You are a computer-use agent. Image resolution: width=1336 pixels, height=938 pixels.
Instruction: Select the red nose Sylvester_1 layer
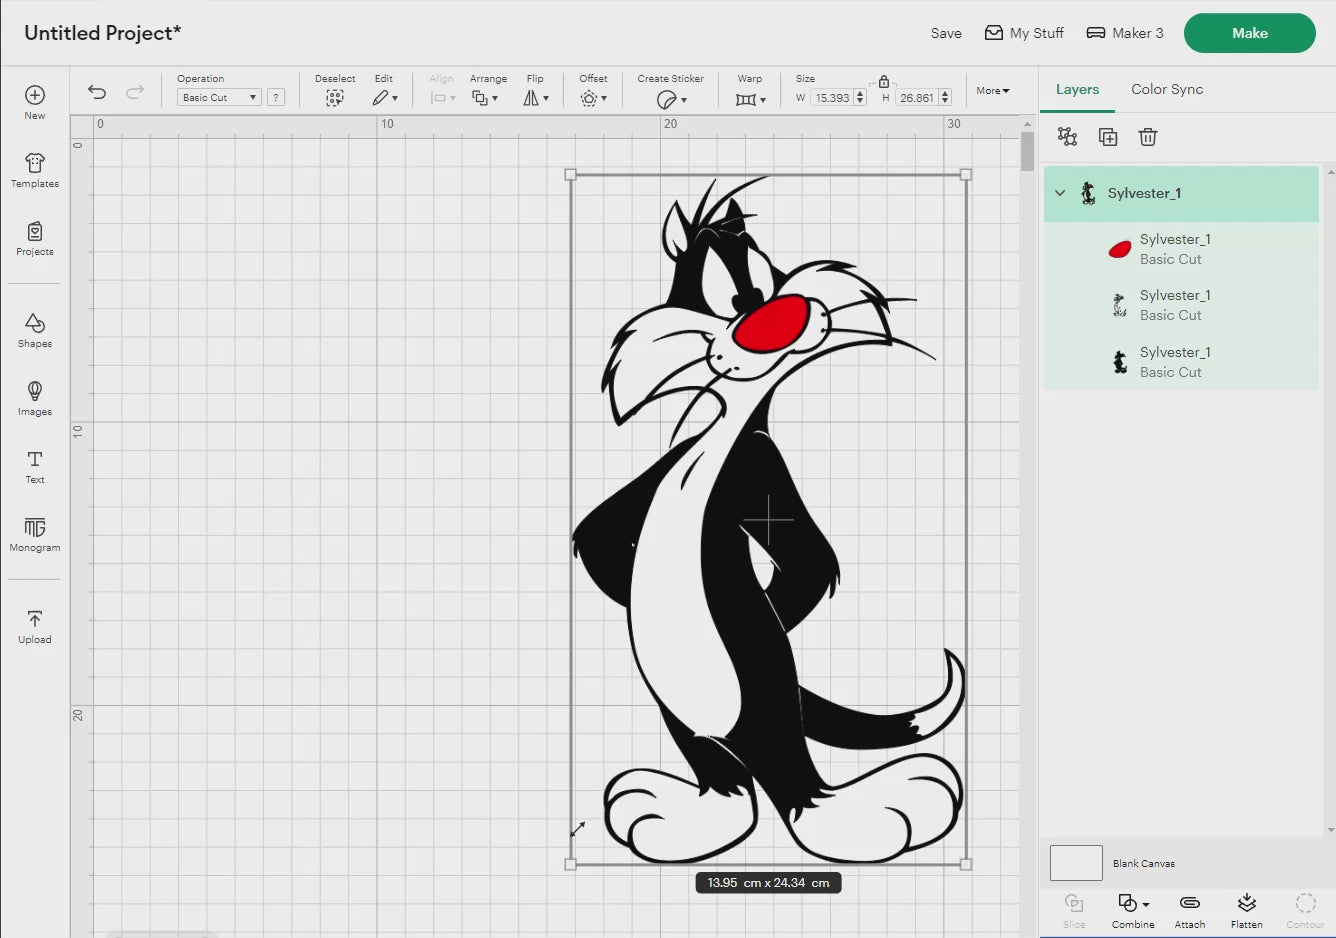coord(1181,249)
